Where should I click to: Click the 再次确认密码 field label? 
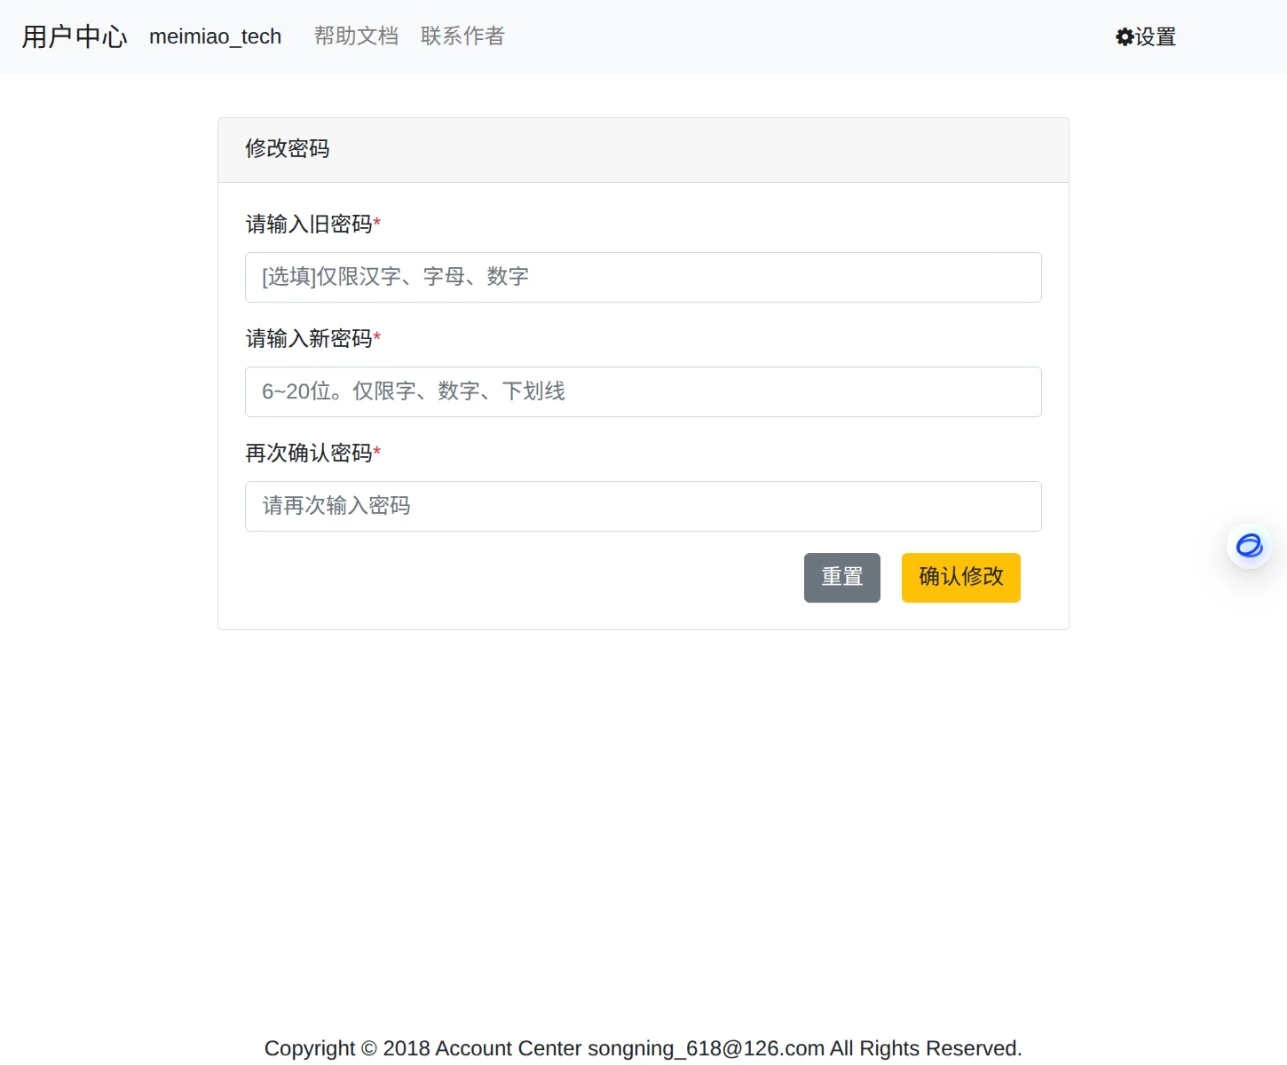coord(308,453)
